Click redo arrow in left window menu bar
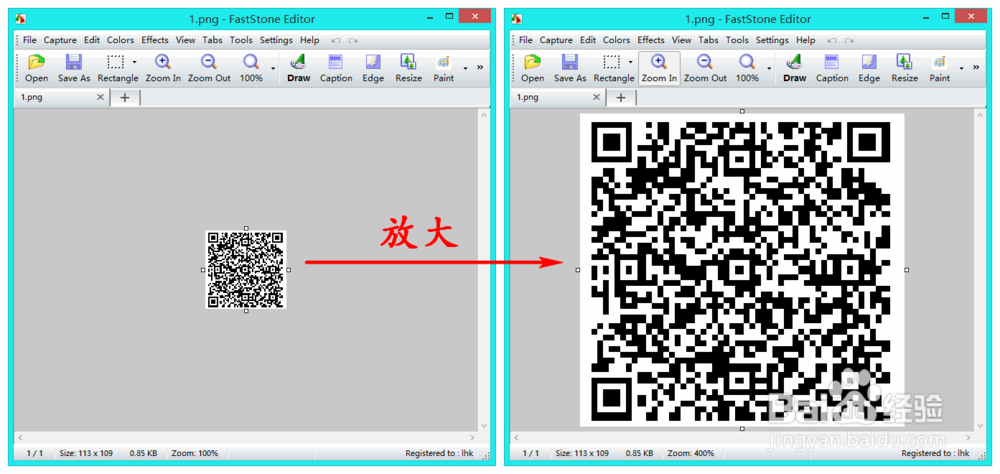The width and height of the screenshot is (1000, 474). coord(353,40)
